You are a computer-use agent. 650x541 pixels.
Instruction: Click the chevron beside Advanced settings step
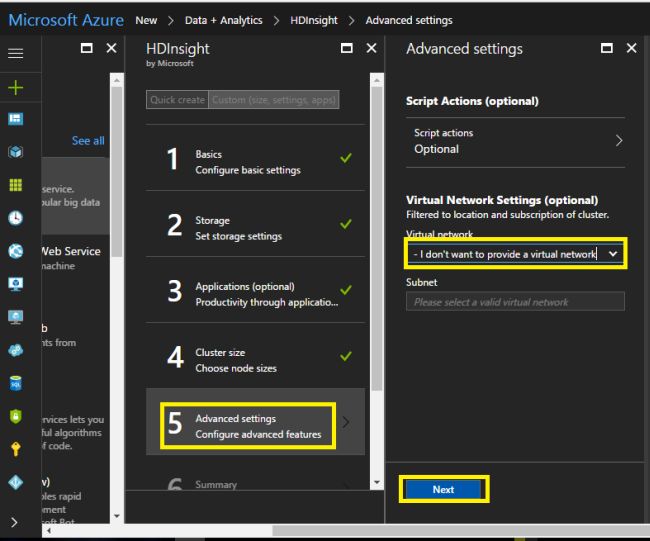(x=346, y=422)
